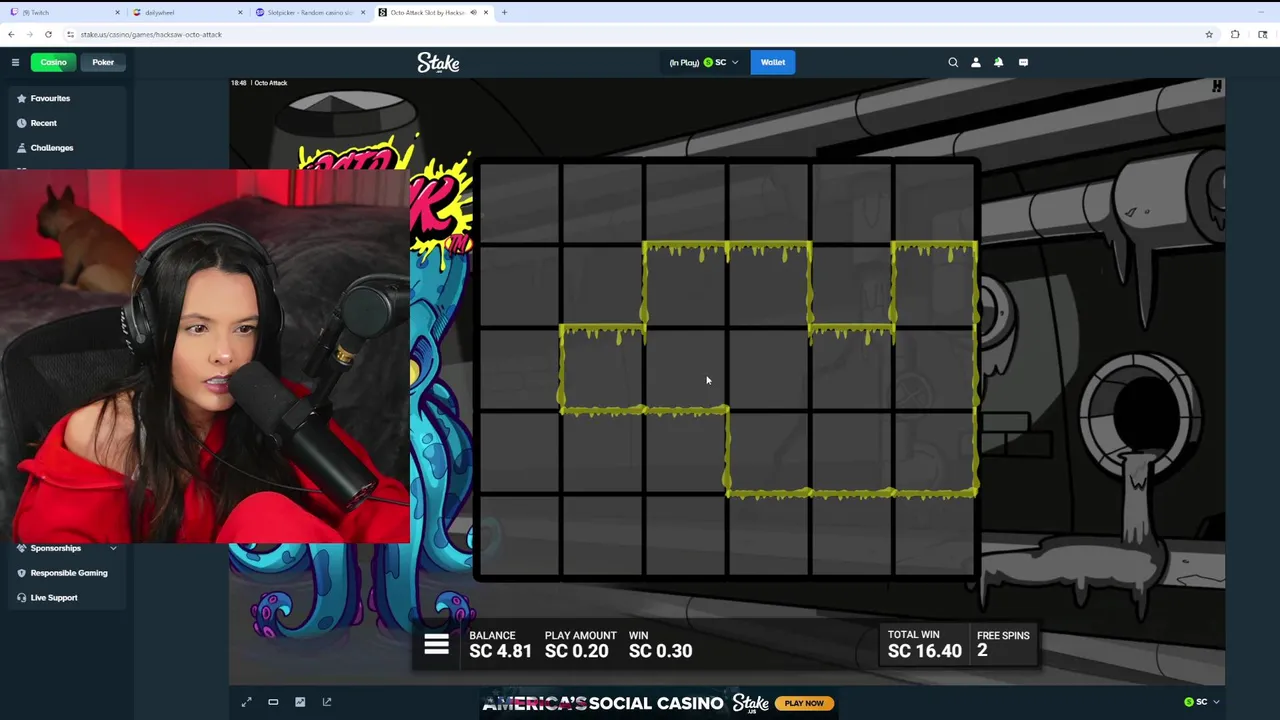This screenshot has width=1280, height=720.
Task: Open the bottom-right SC currency selector
Action: click(x=1201, y=702)
